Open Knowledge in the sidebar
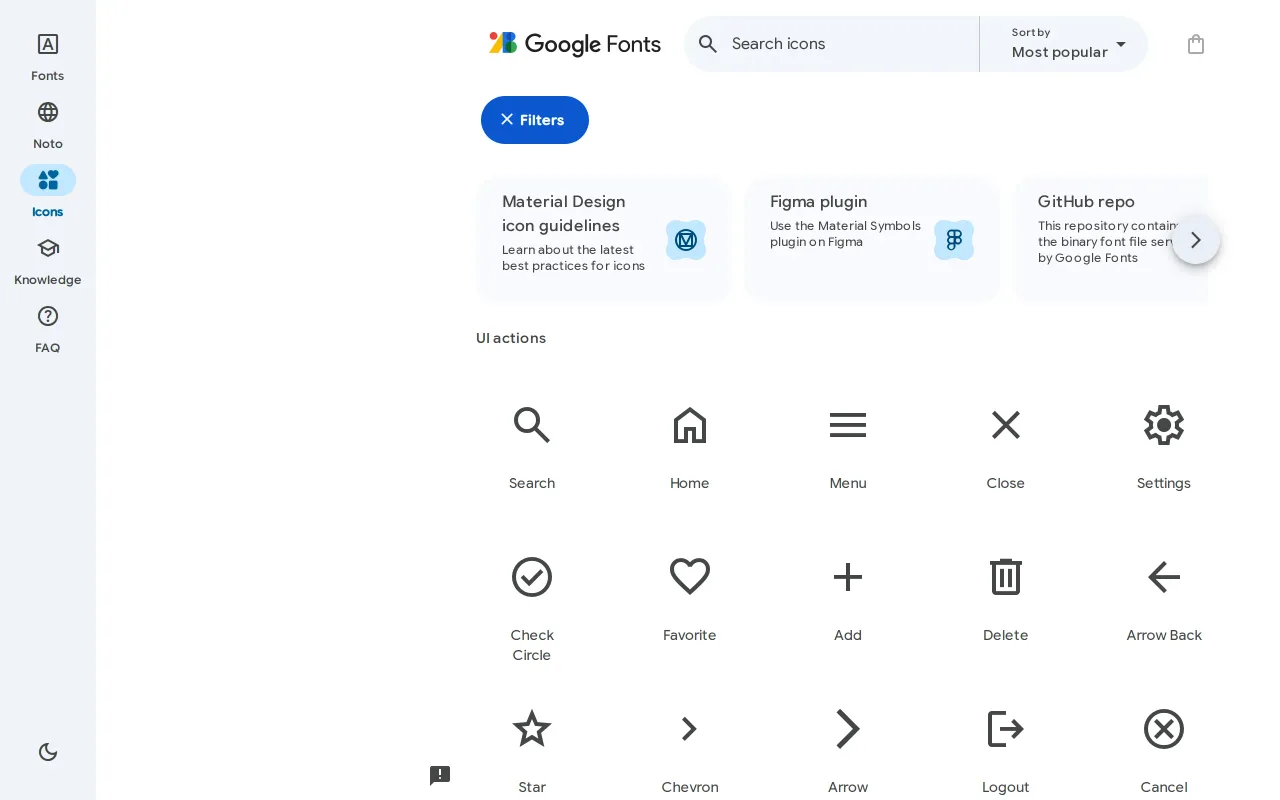The width and height of the screenshot is (1280, 800). click(x=48, y=262)
